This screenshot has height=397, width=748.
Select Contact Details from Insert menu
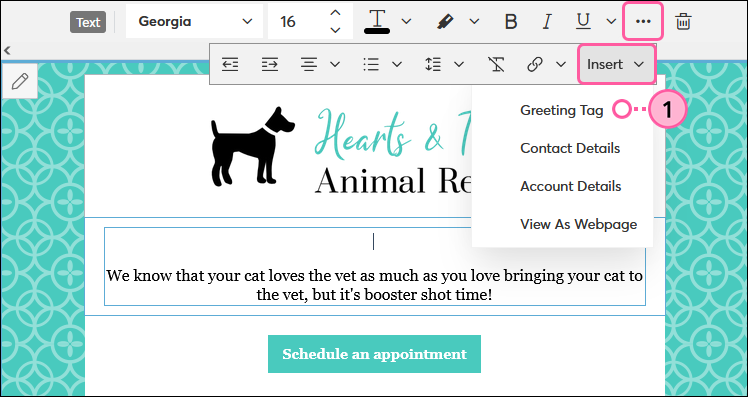[570, 148]
